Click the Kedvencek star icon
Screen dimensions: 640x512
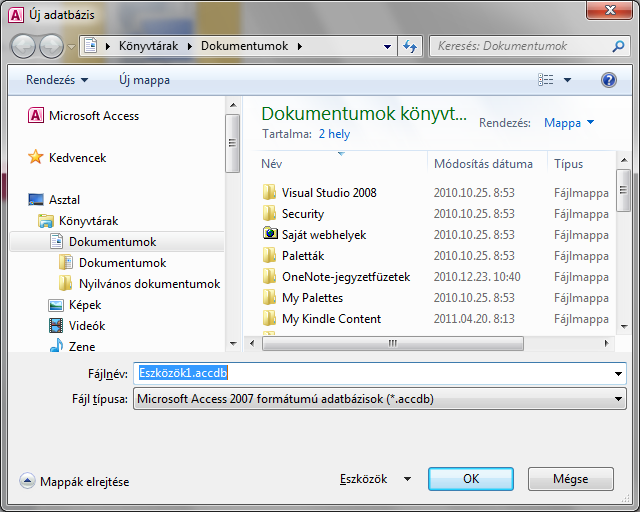click(x=36, y=157)
